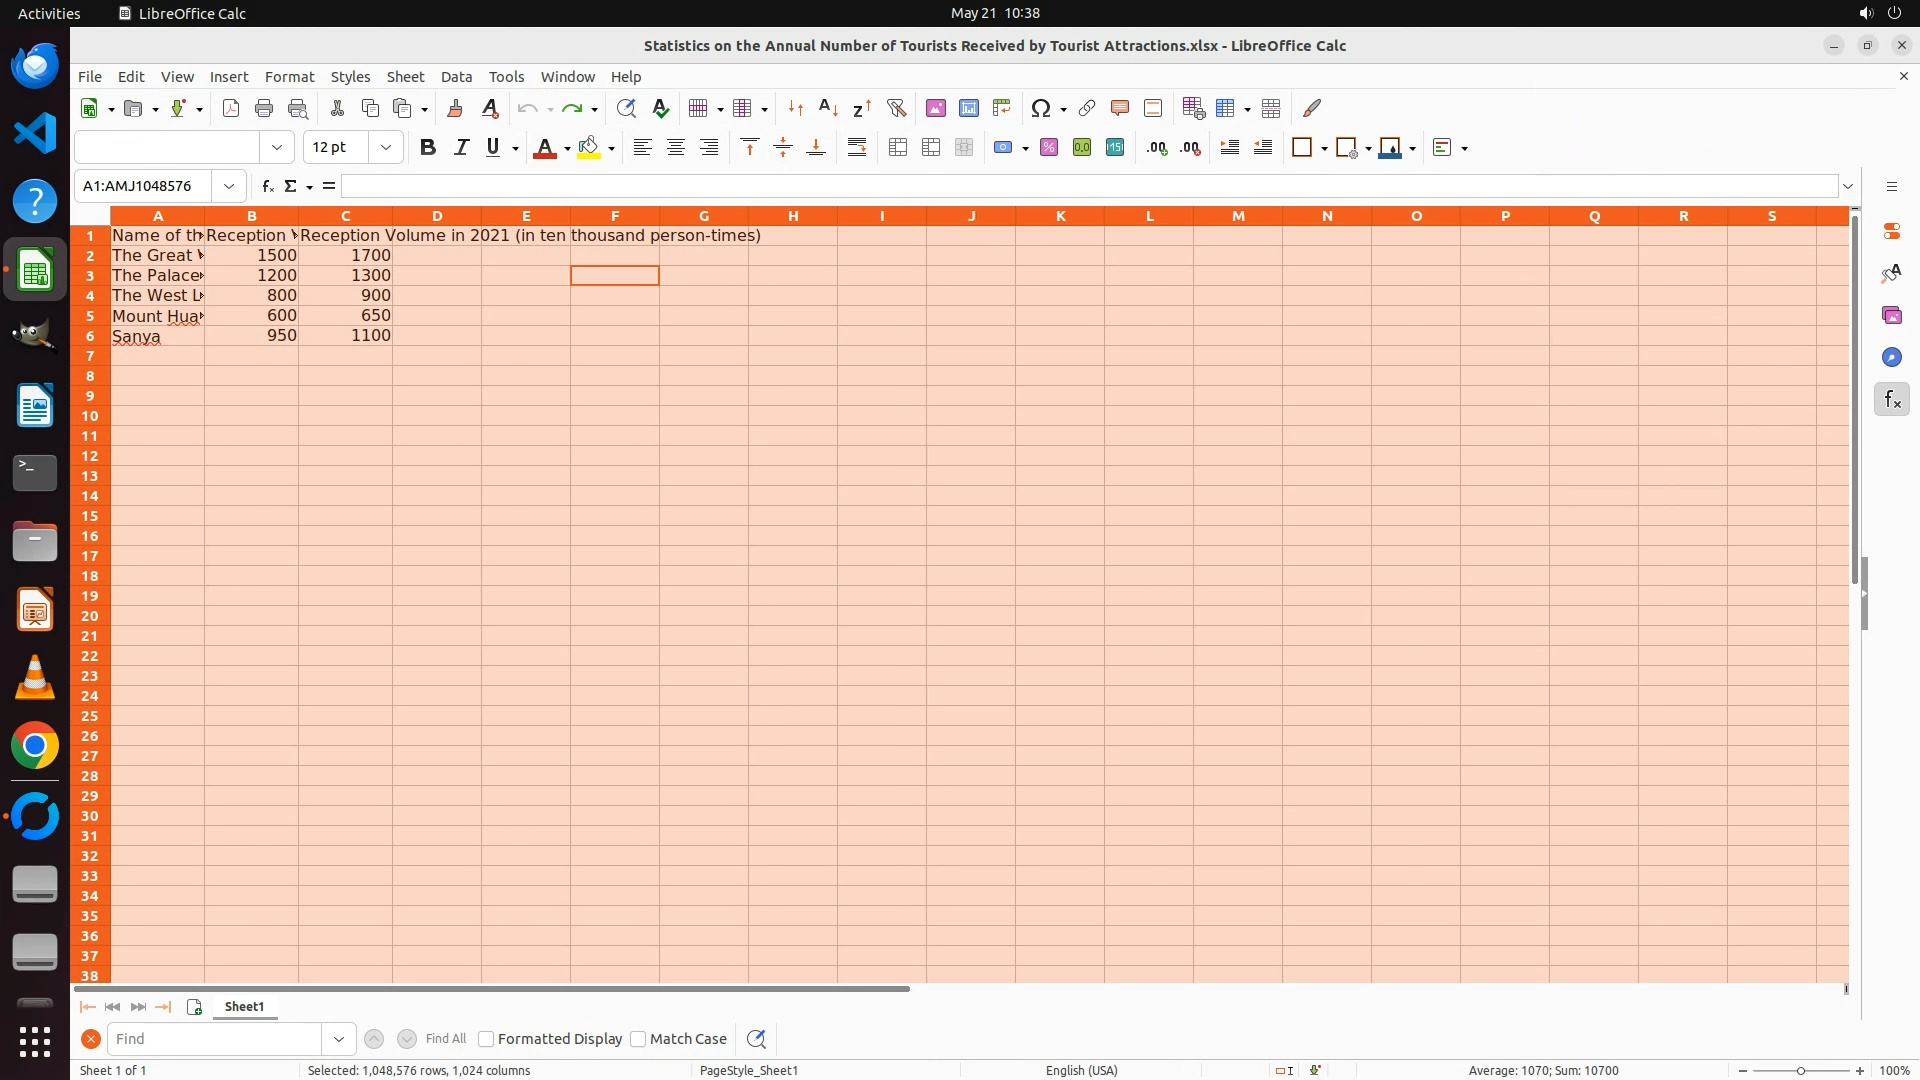The width and height of the screenshot is (1920, 1080).
Task: Click the Format as Percent icon
Action: pyautogui.click(x=1048, y=148)
